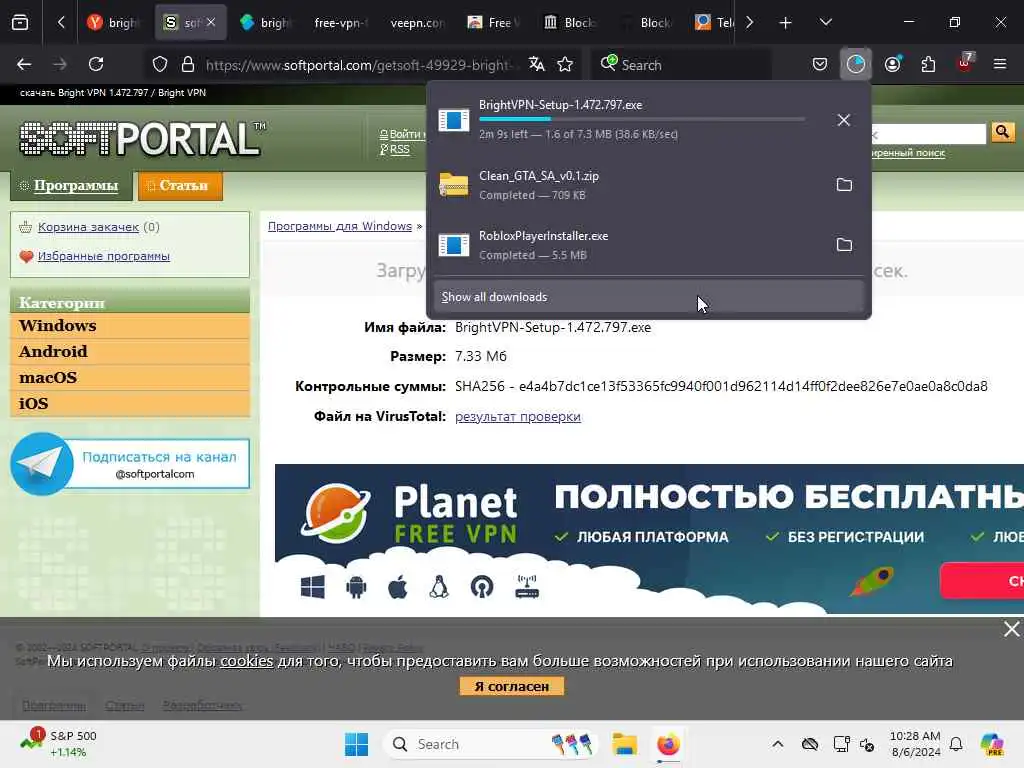Image resolution: width=1024 pixels, height=768 pixels.
Task: Open the taskbar clock showing 10:28 AM
Action: 915,744
